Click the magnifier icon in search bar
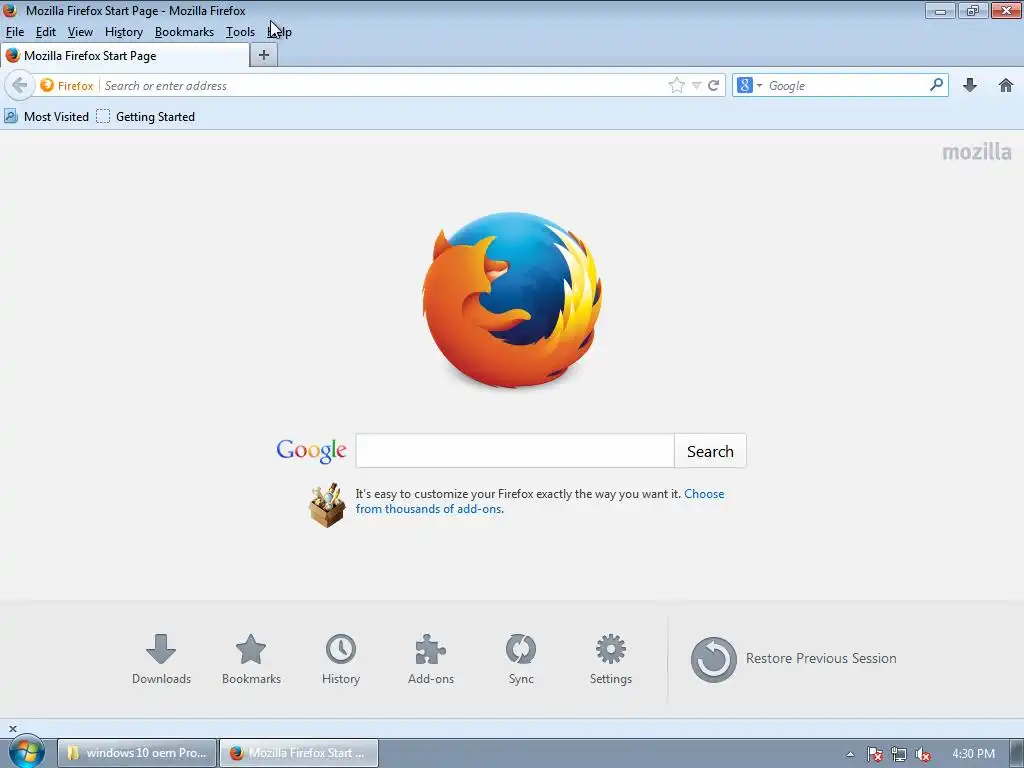 pyautogui.click(x=936, y=85)
